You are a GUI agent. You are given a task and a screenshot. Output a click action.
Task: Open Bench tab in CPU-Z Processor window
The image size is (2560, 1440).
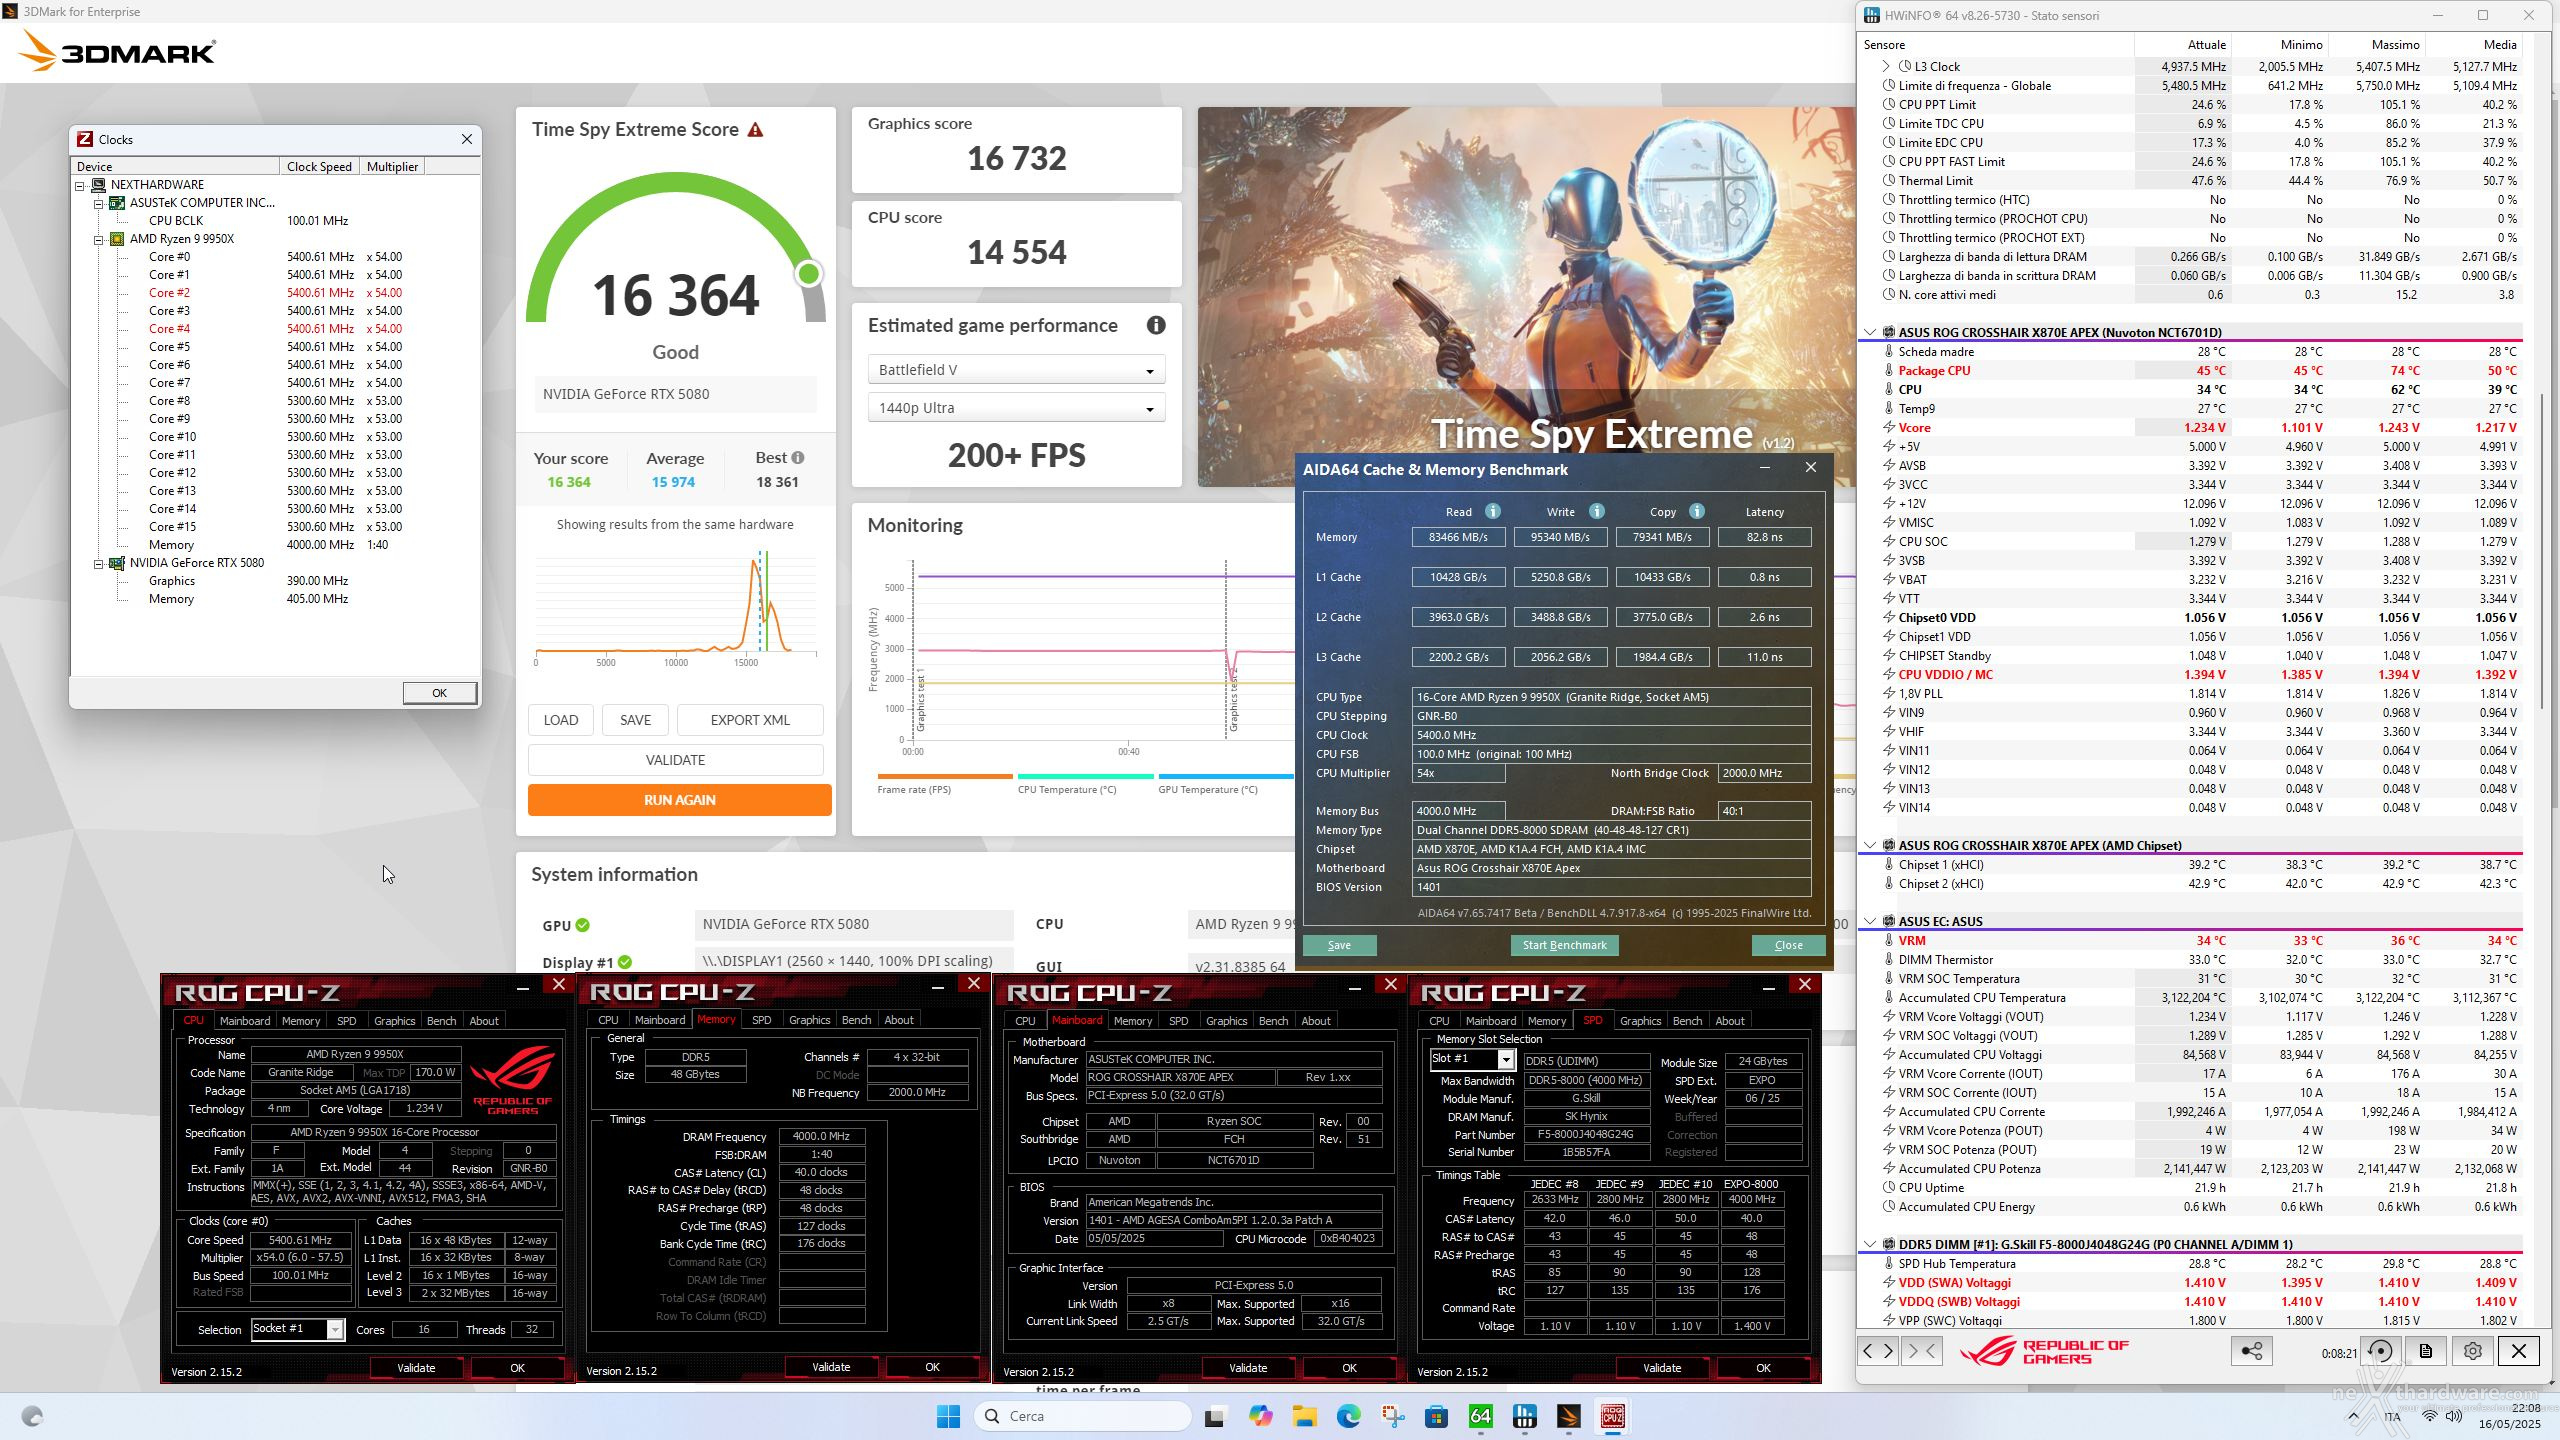[x=441, y=1021]
